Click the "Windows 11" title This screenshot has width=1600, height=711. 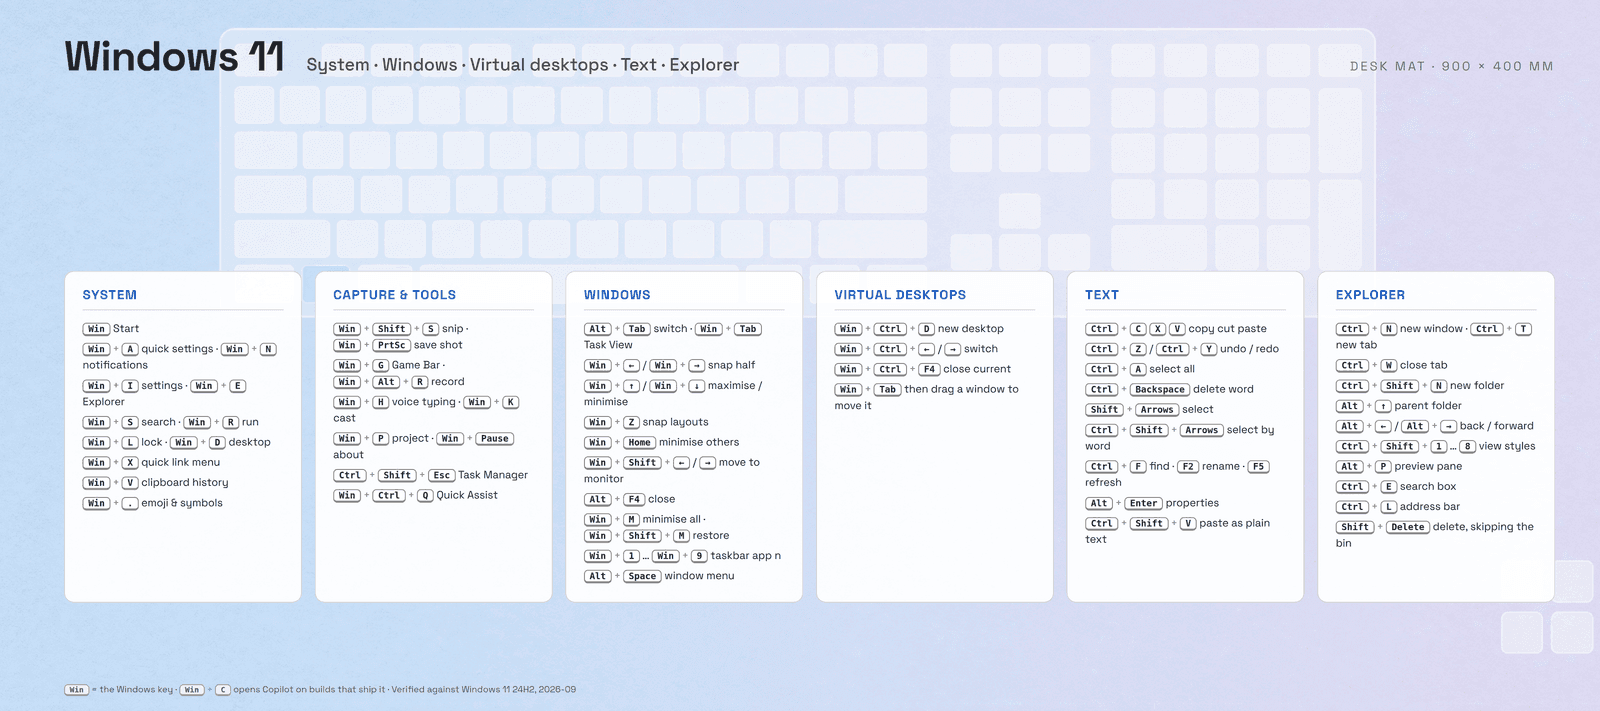tap(175, 57)
